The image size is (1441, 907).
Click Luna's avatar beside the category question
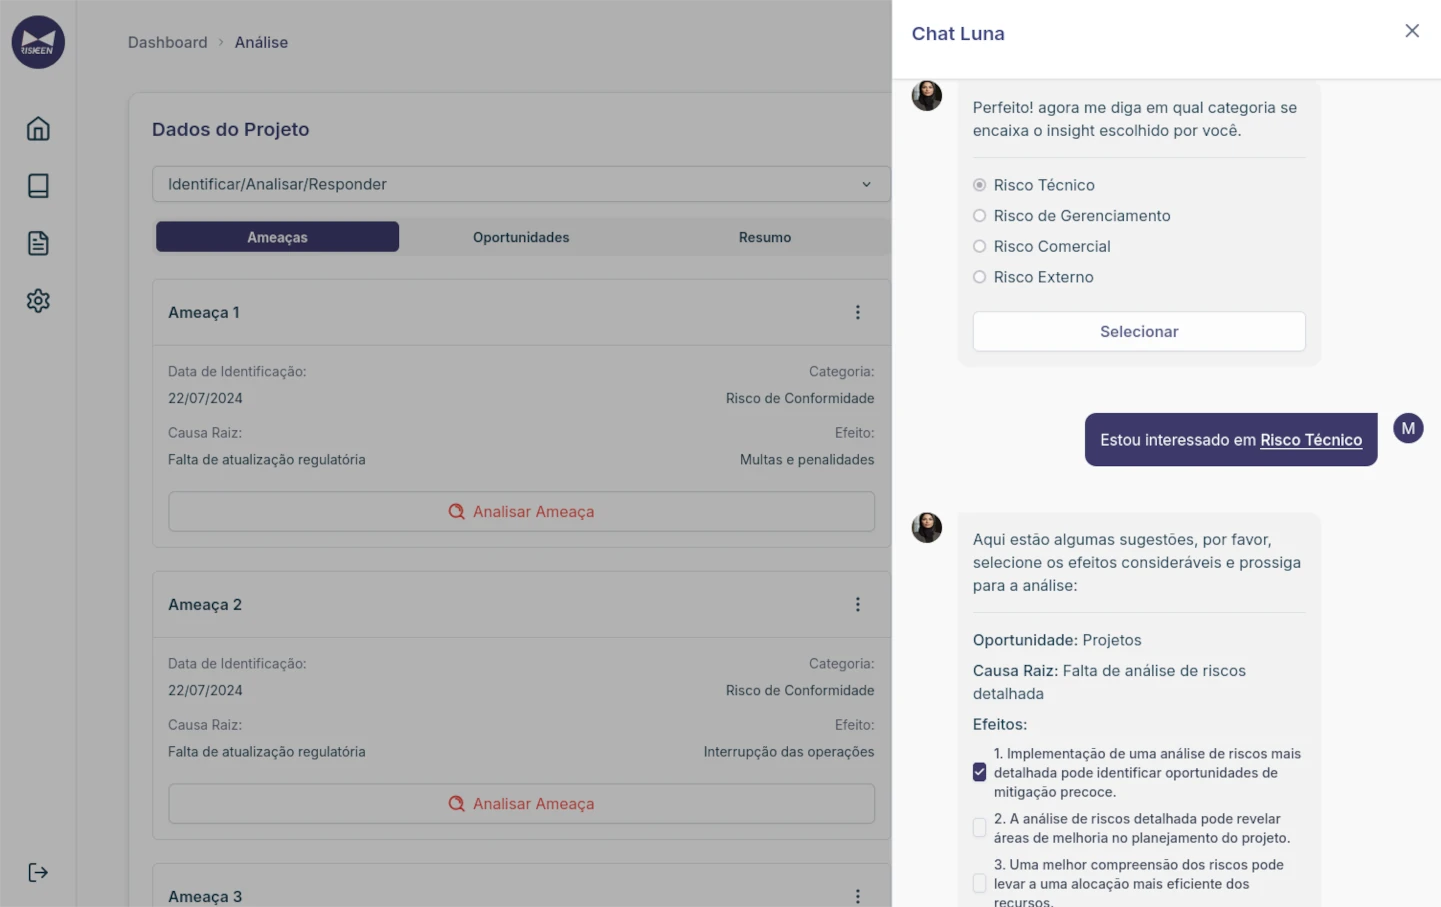click(x=927, y=96)
